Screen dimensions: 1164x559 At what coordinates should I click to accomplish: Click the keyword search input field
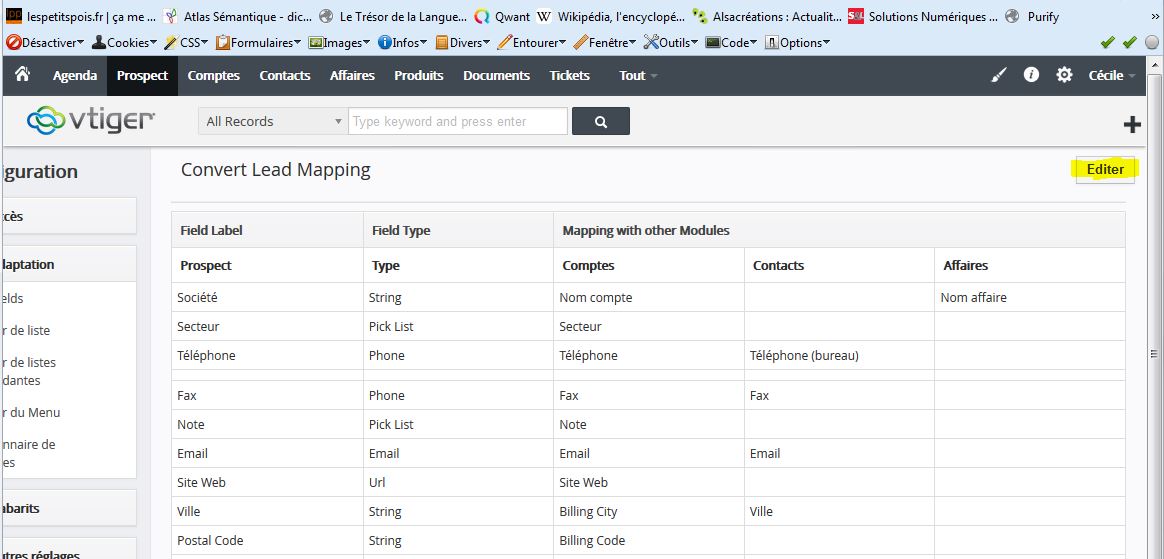(458, 121)
